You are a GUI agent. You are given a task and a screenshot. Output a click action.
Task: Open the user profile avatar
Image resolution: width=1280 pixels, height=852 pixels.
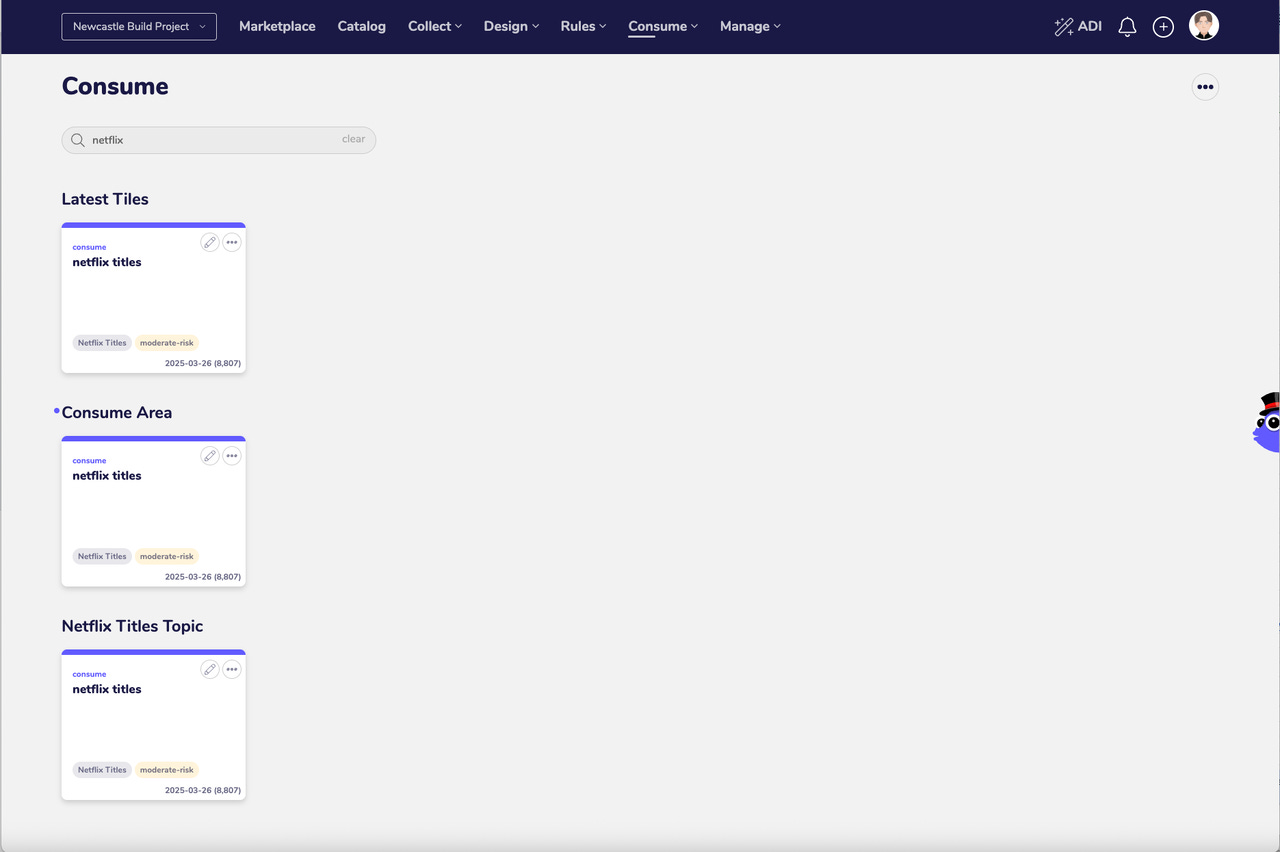click(1204, 26)
